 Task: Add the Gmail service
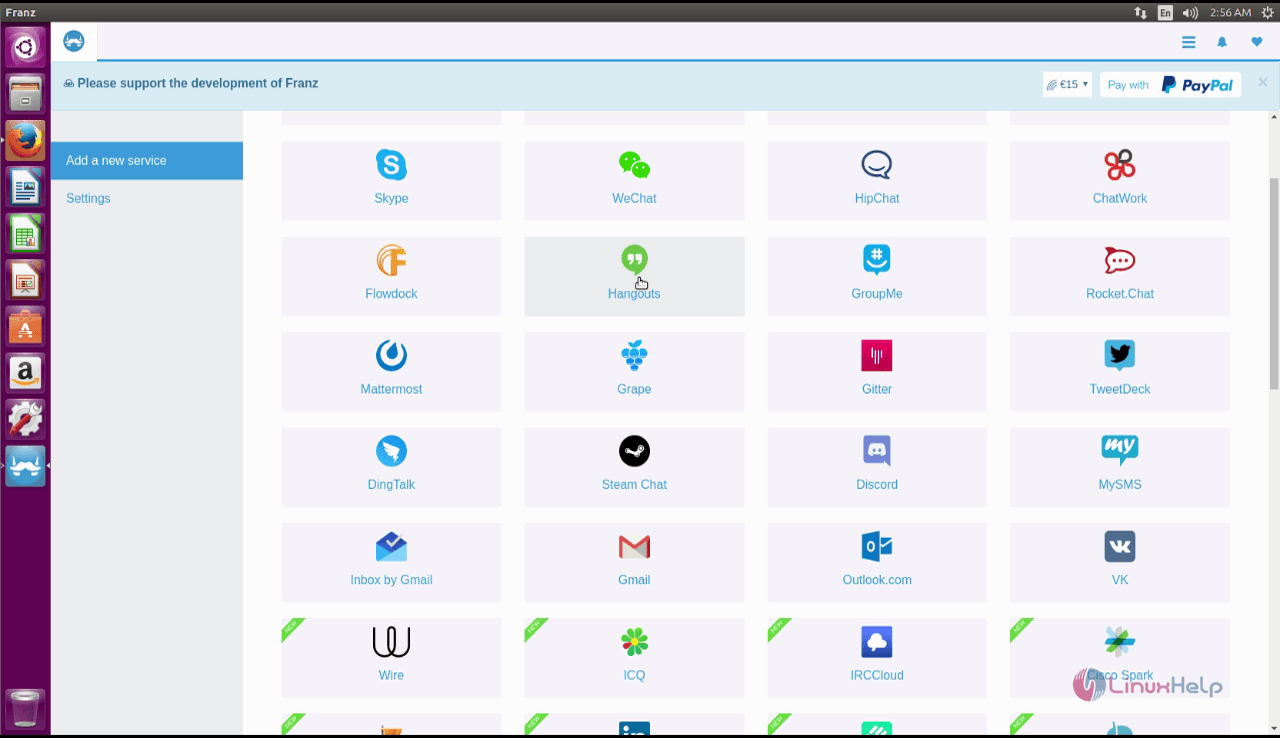click(x=634, y=562)
